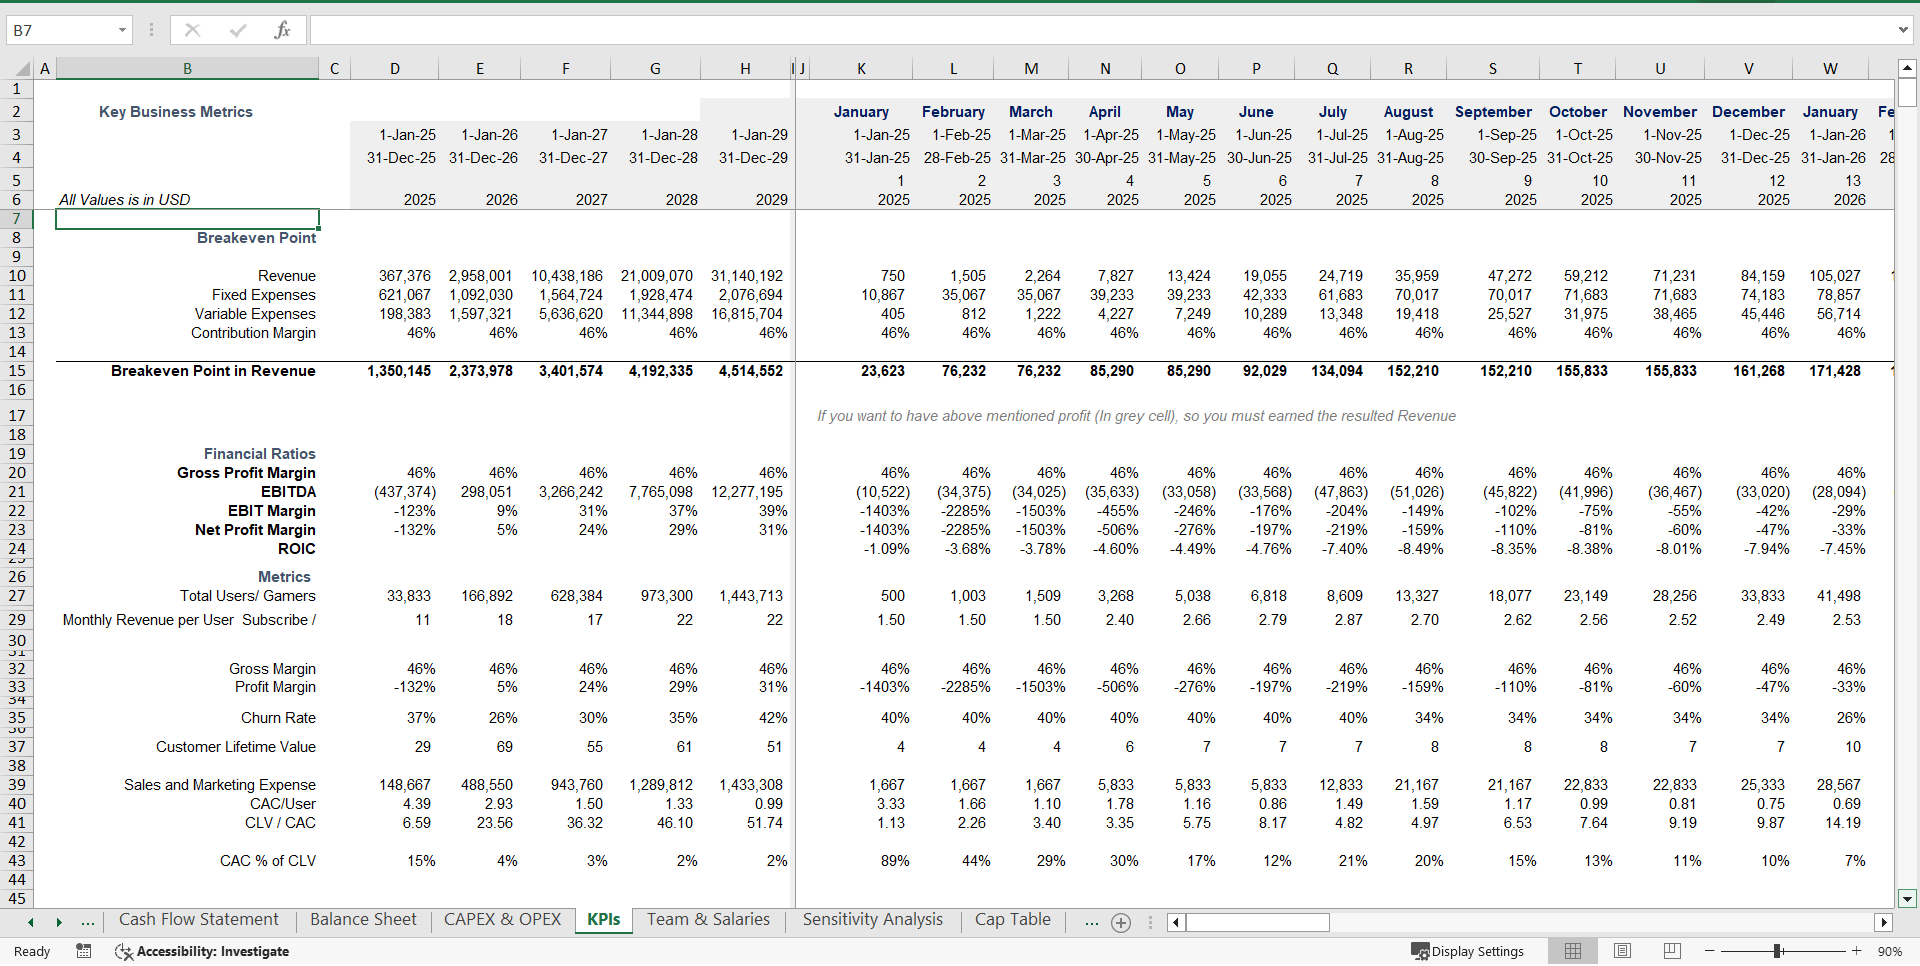Click the 'ROIC' row label
This screenshot has width=1920, height=966.
[297, 549]
